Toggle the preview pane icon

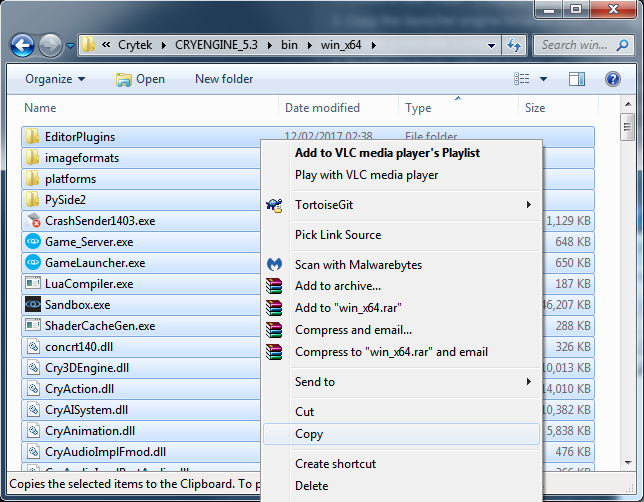point(577,79)
